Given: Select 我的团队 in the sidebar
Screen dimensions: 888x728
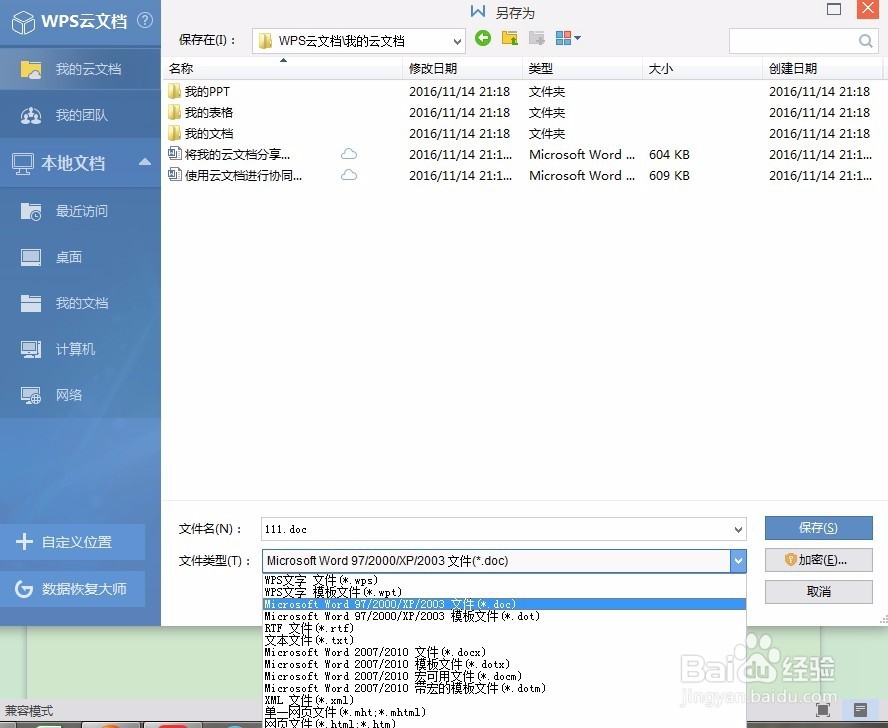Looking at the screenshot, I should (x=80, y=115).
